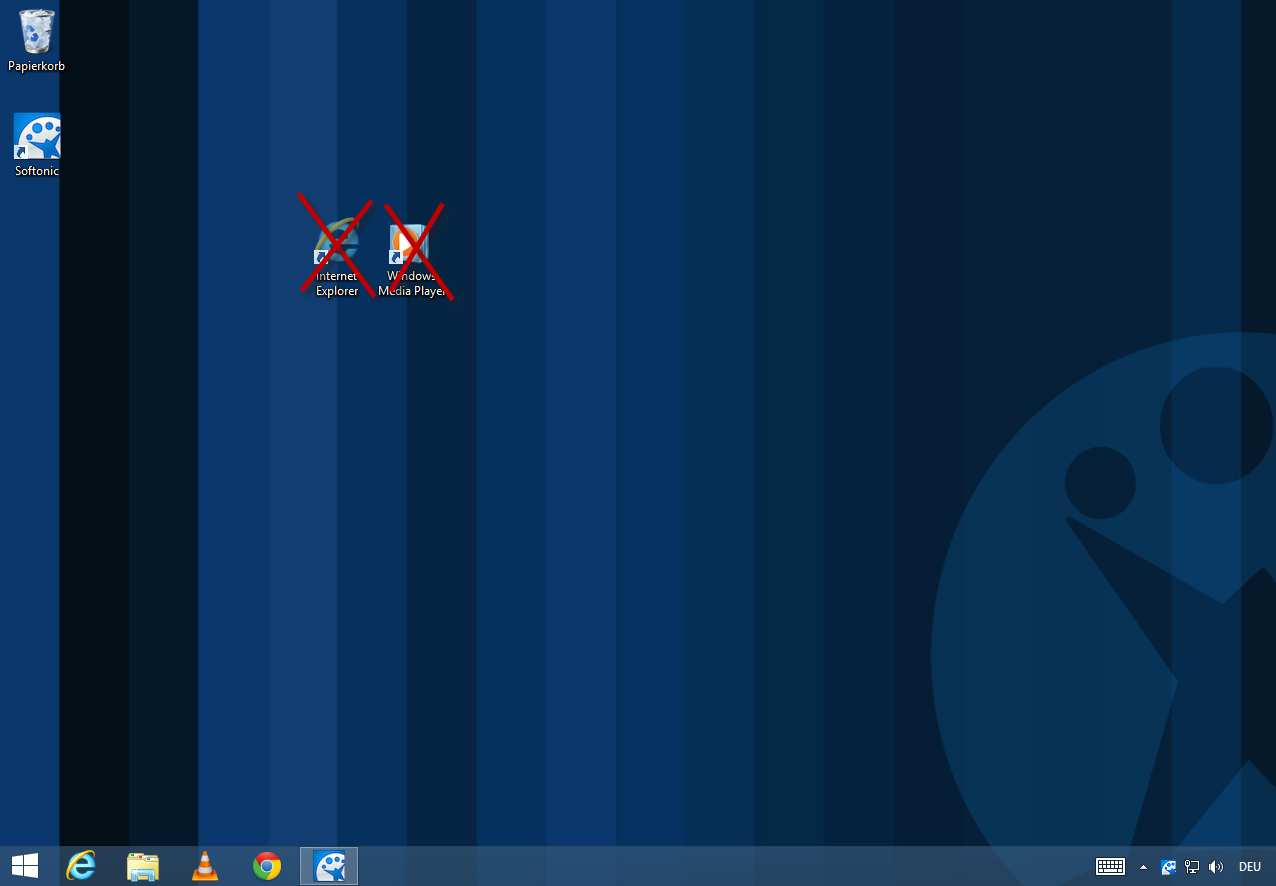1276x886 pixels.
Task: Click the "Windows Media Player" label text
Action: tap(411, 284)
